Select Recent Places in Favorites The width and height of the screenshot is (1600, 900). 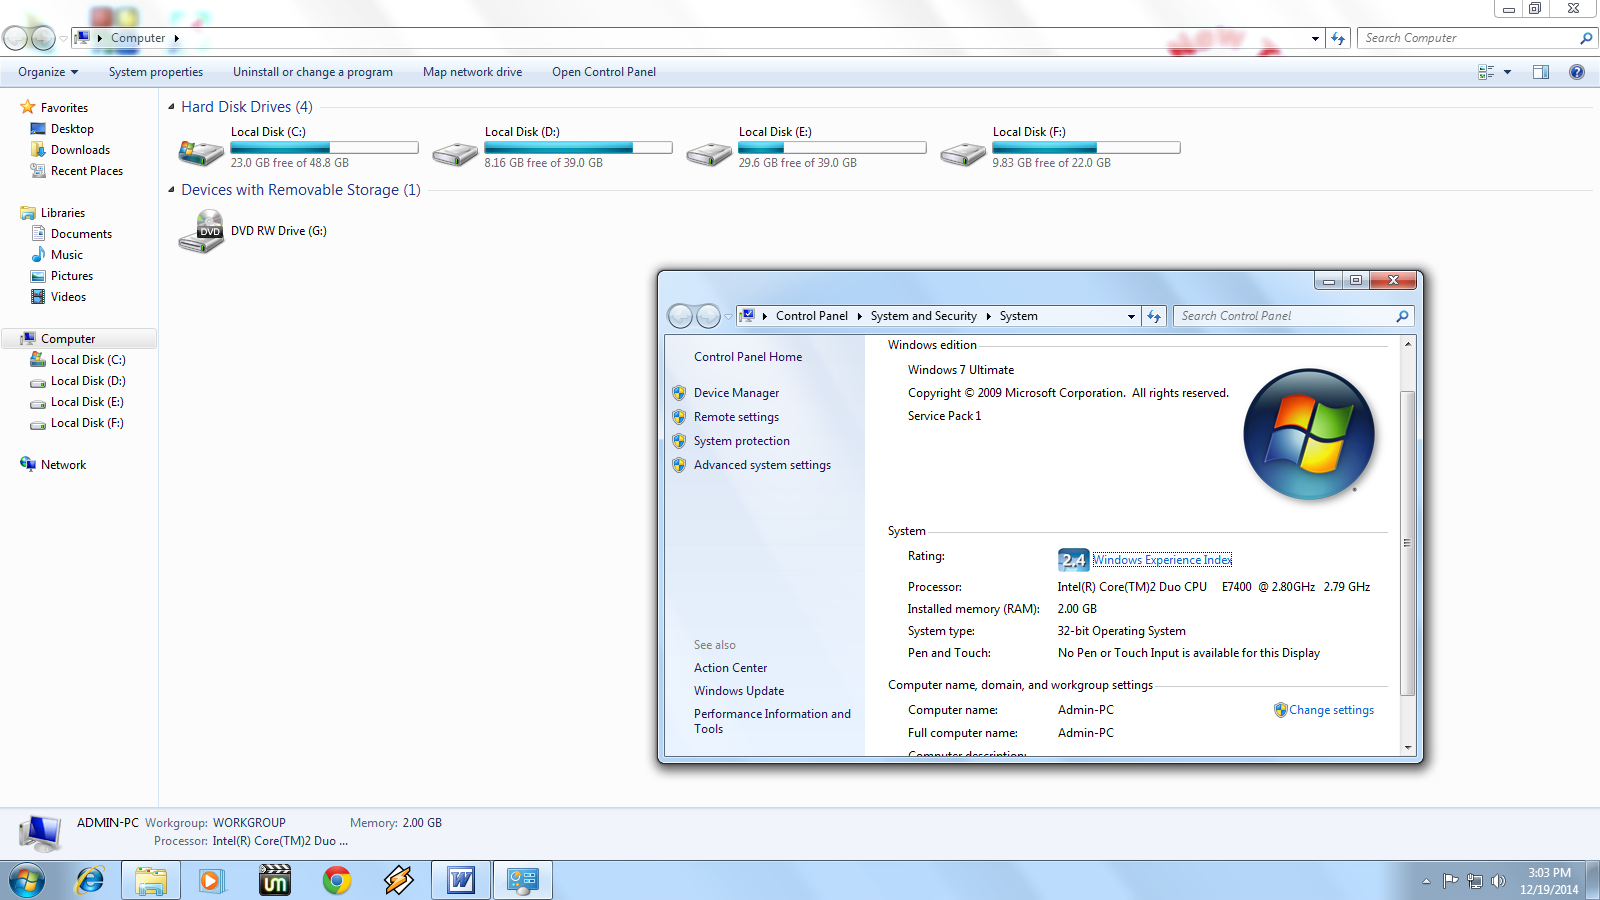point(87,171)
